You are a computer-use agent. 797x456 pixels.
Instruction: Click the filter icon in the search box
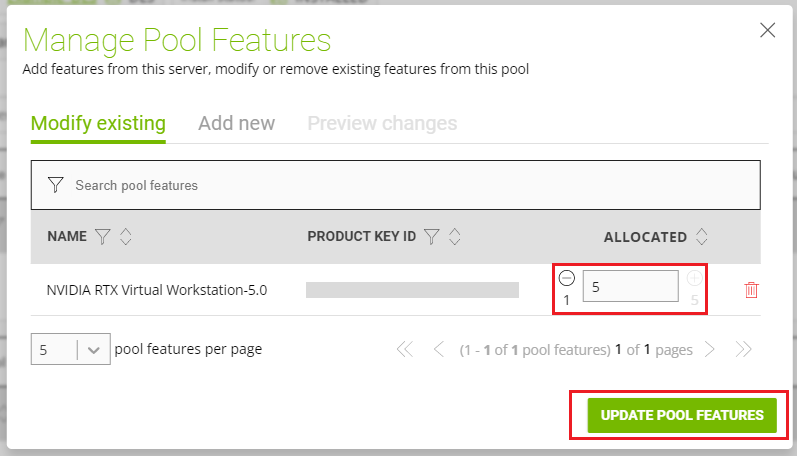point(56,185)
